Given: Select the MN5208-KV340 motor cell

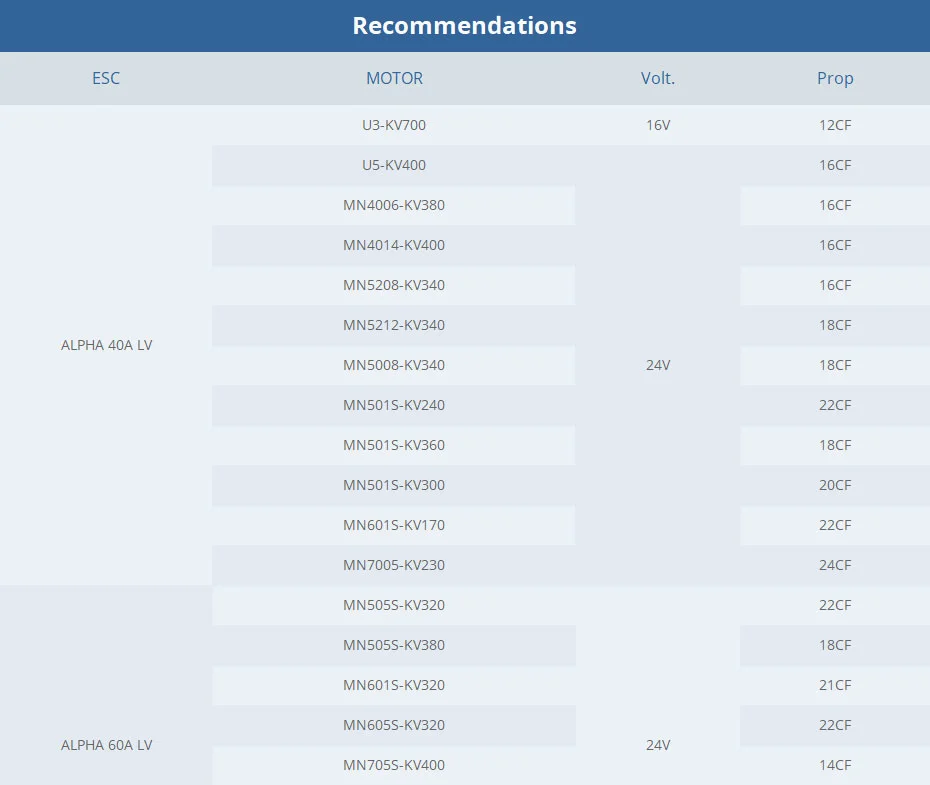Looking at the screenshot, I should click(394, 285).
